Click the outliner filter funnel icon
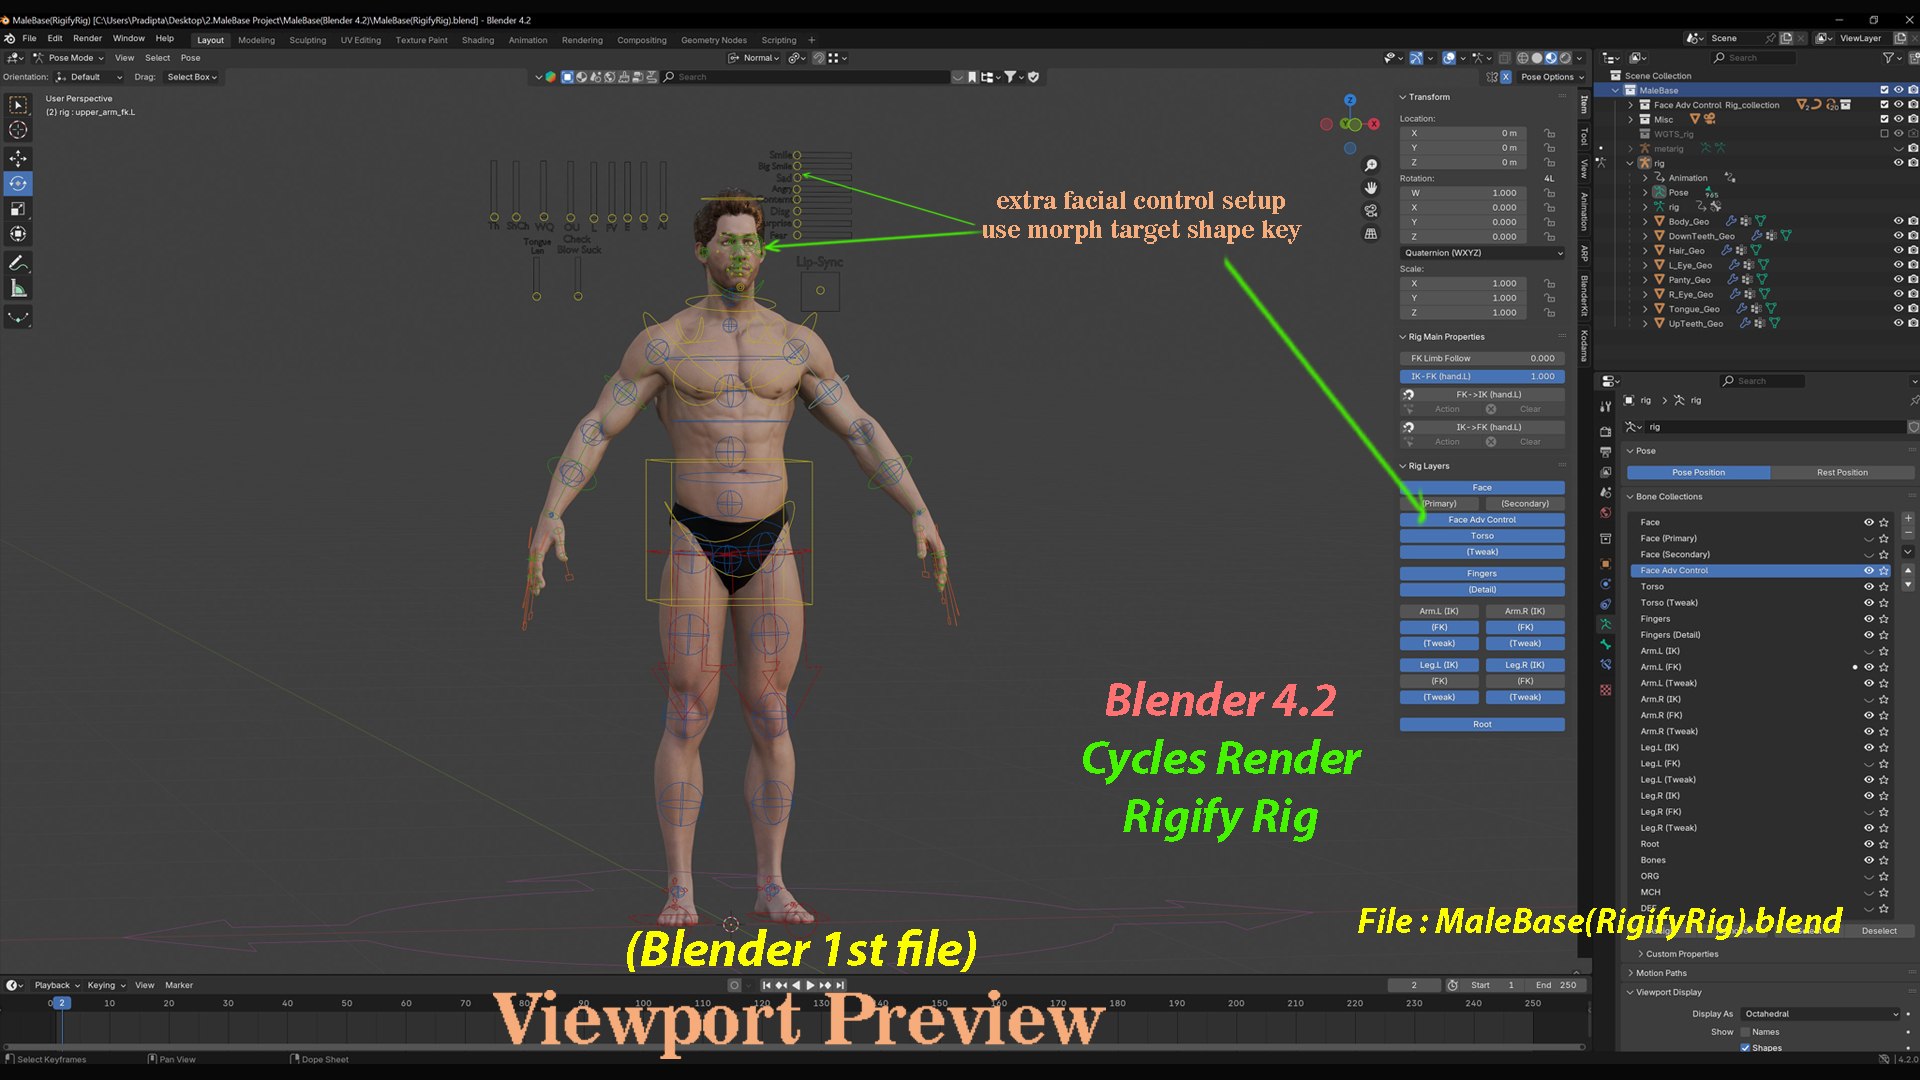This screenshot has width=1920, height=1080. 1888,58
